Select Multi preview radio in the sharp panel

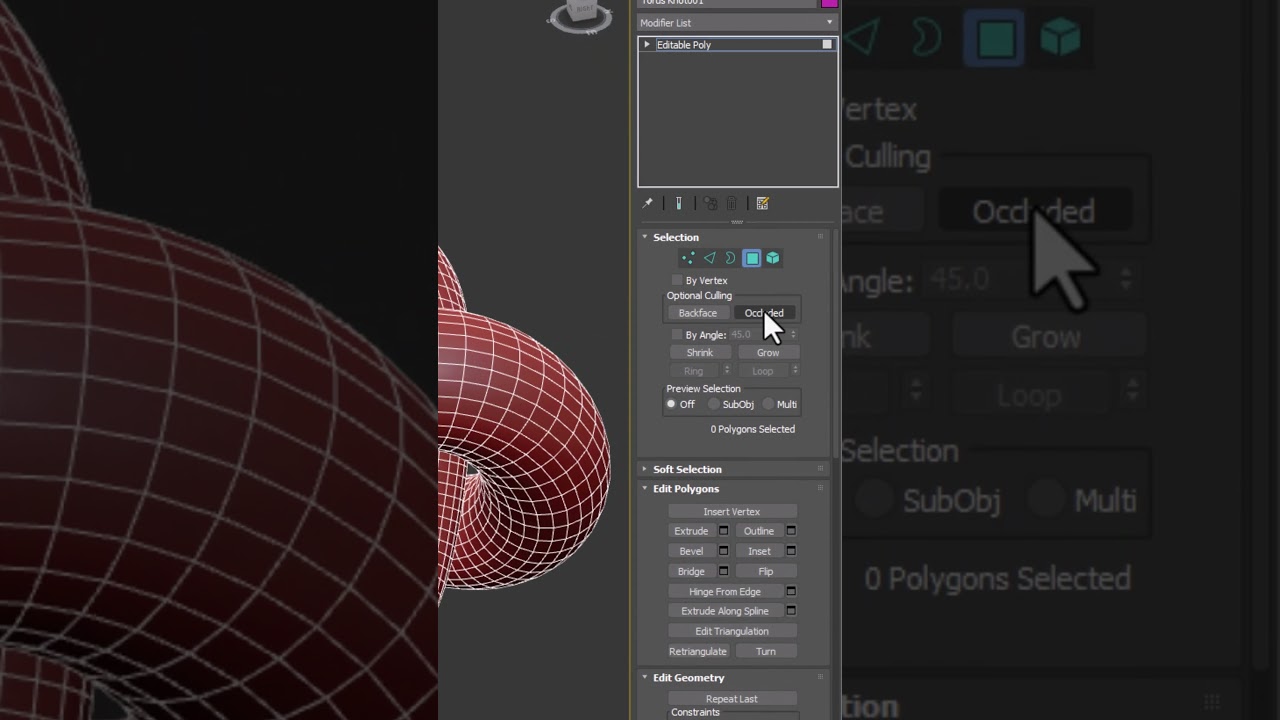tap(768, 404)
